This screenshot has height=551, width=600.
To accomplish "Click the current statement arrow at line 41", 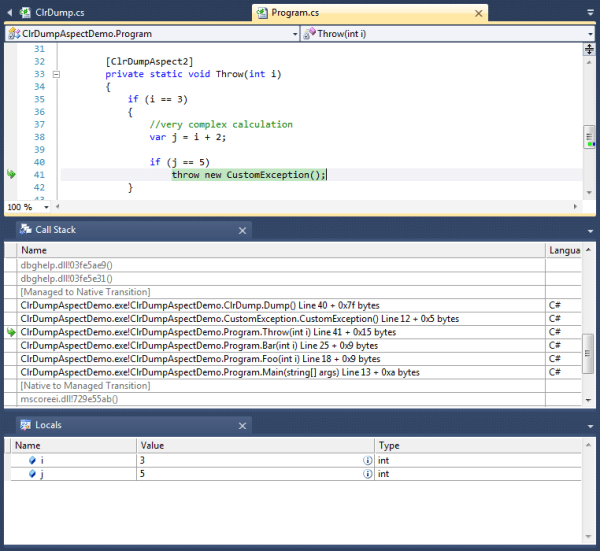I will [x=12, y=174].
